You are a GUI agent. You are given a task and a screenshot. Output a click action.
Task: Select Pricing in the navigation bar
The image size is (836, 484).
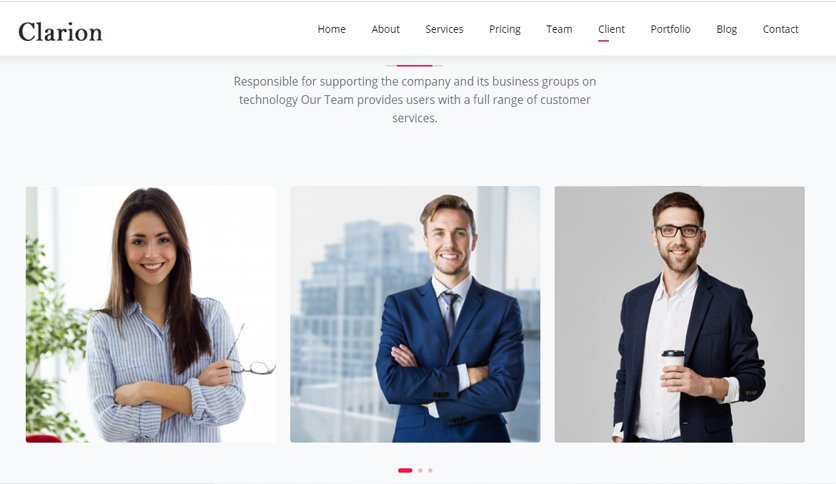click(505, 29)
